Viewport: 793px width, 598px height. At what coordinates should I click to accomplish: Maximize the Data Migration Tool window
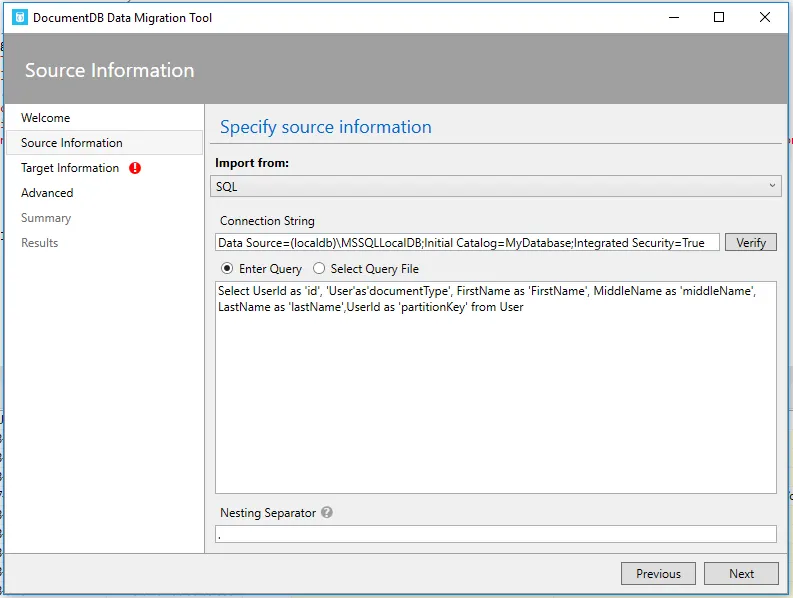click(x=719, y=17)
